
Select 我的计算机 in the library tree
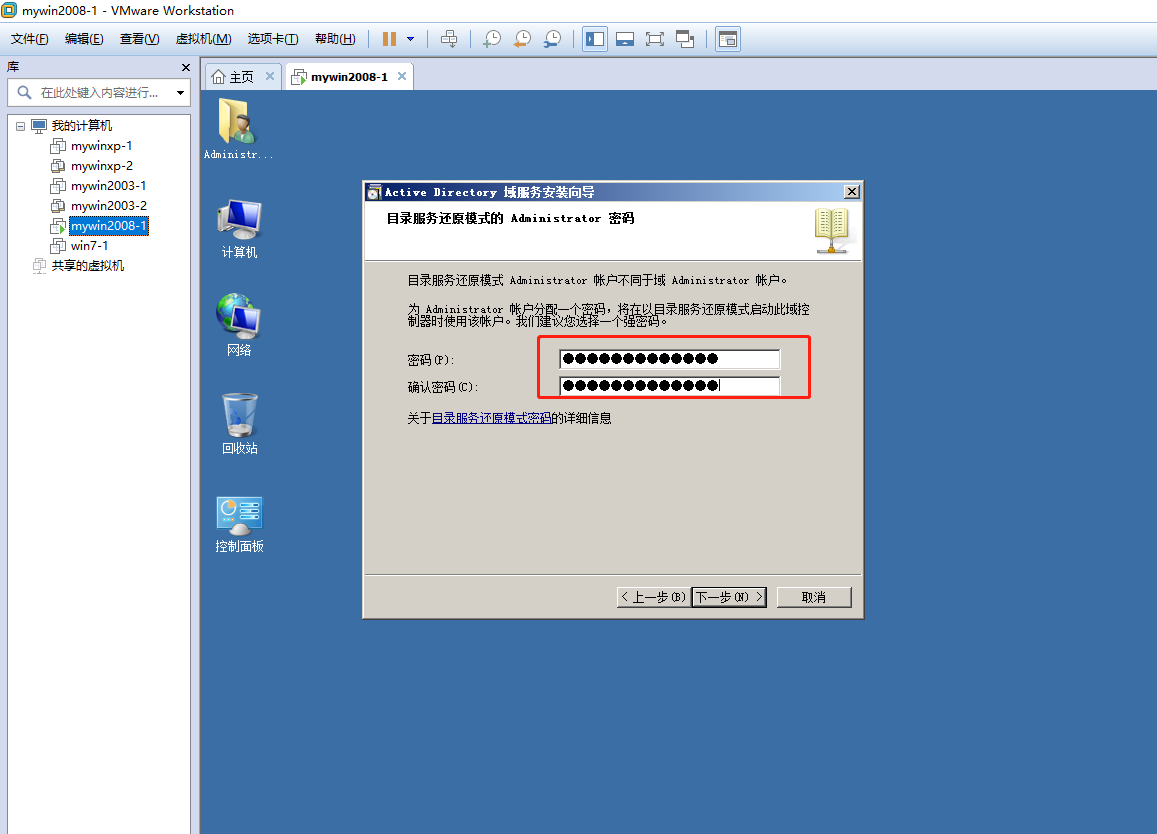82,125
